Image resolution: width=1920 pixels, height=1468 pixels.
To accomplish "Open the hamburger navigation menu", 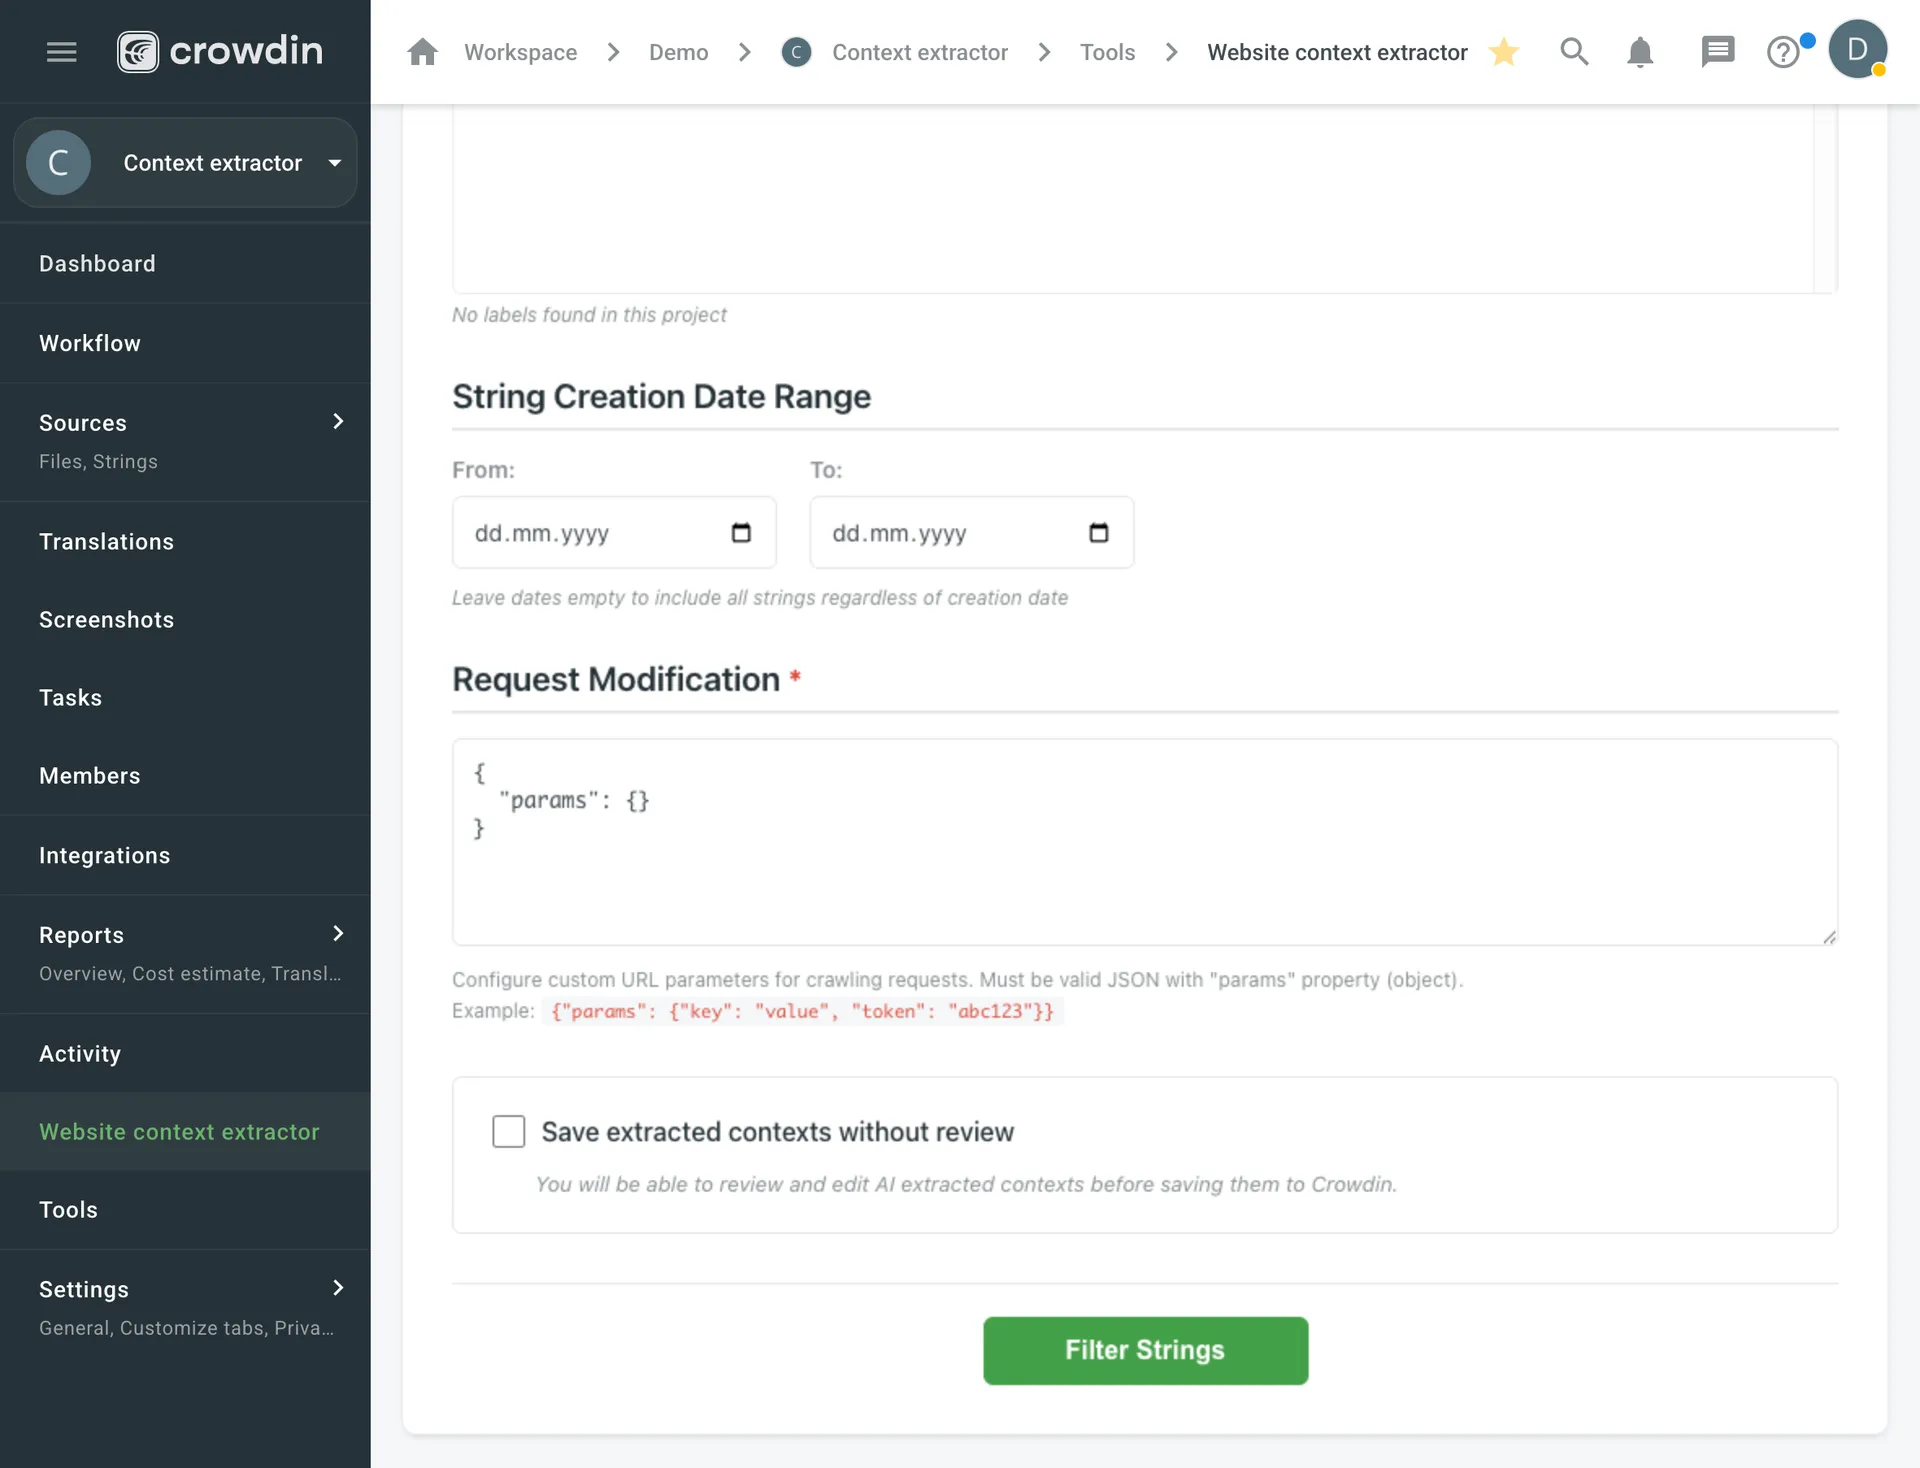I will coord(61,51).
